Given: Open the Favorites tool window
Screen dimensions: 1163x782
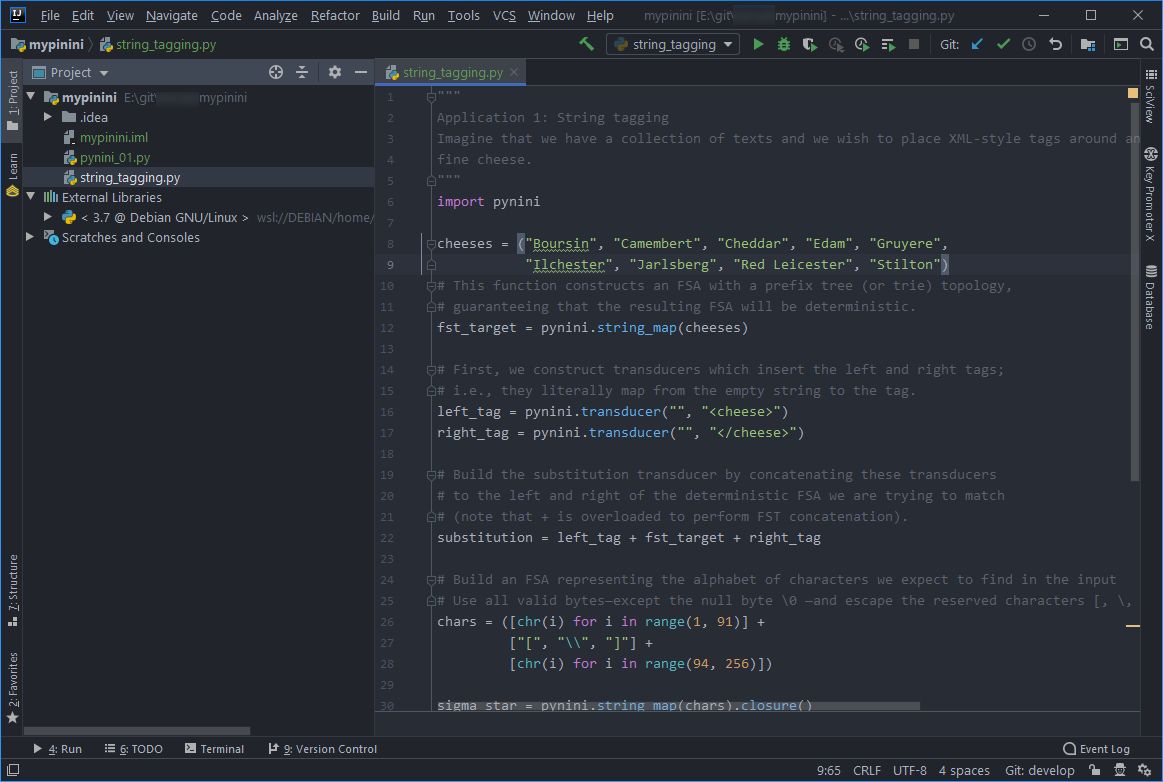Looking at the screenshot, I should click(12, 688).
